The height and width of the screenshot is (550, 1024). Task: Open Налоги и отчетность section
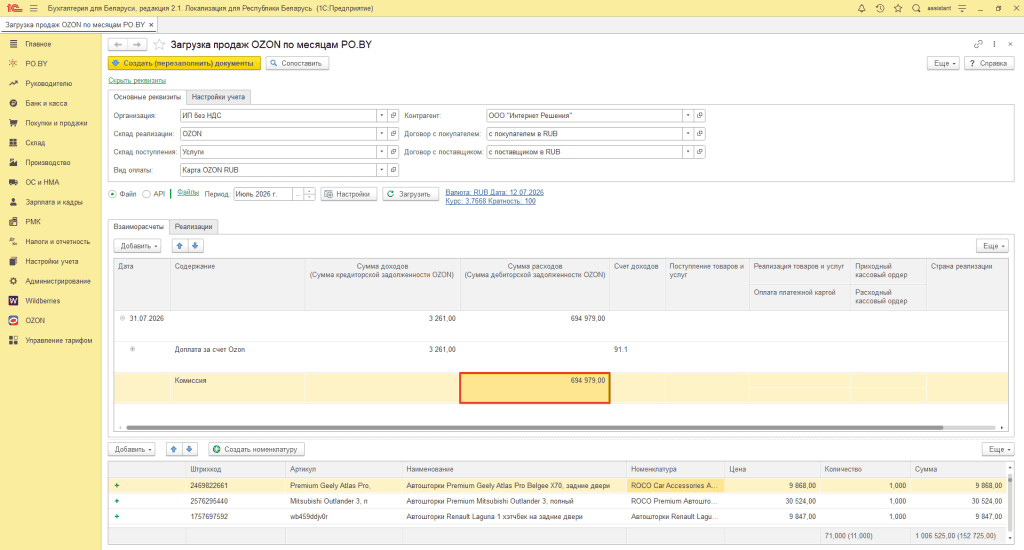(x=57, y=242)
